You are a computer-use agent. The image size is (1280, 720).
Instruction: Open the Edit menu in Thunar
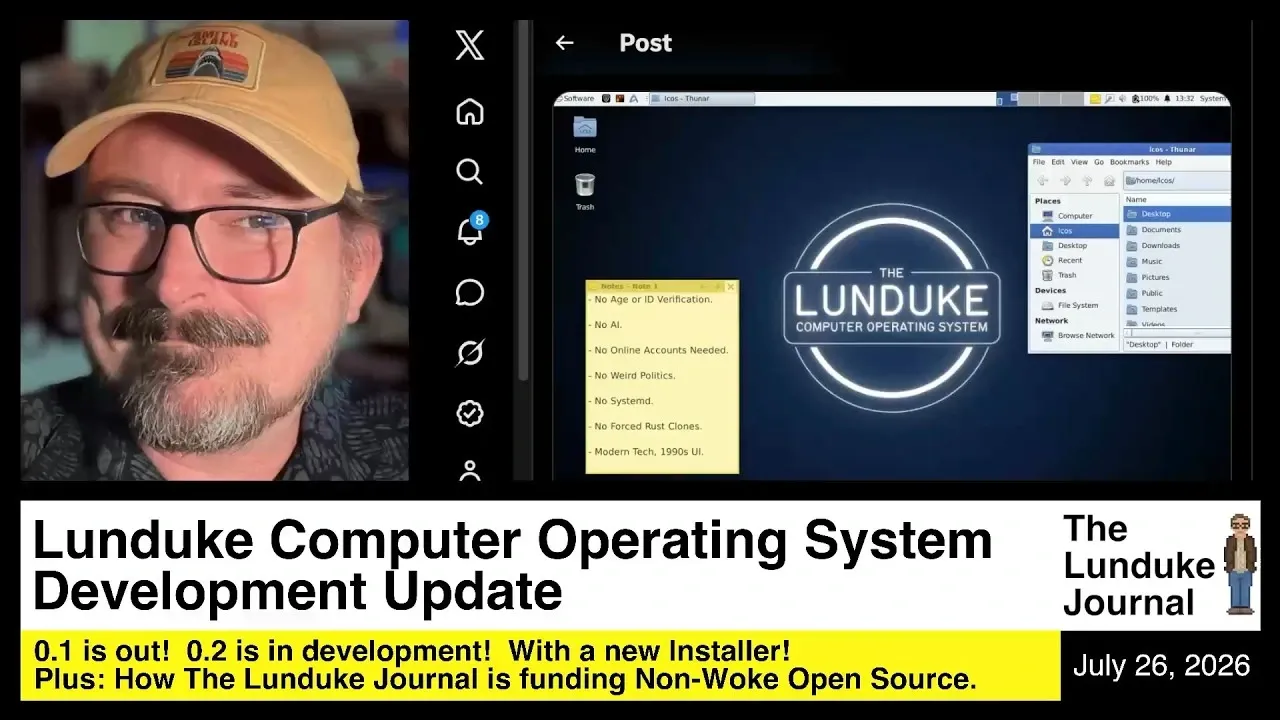pos(1057,162)
